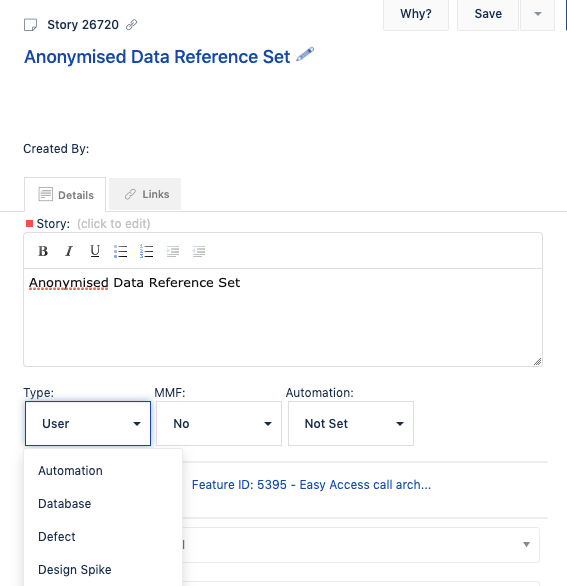Switch to the Links tab
Viewport: 567px width, 586px height.
pos(145,194)
